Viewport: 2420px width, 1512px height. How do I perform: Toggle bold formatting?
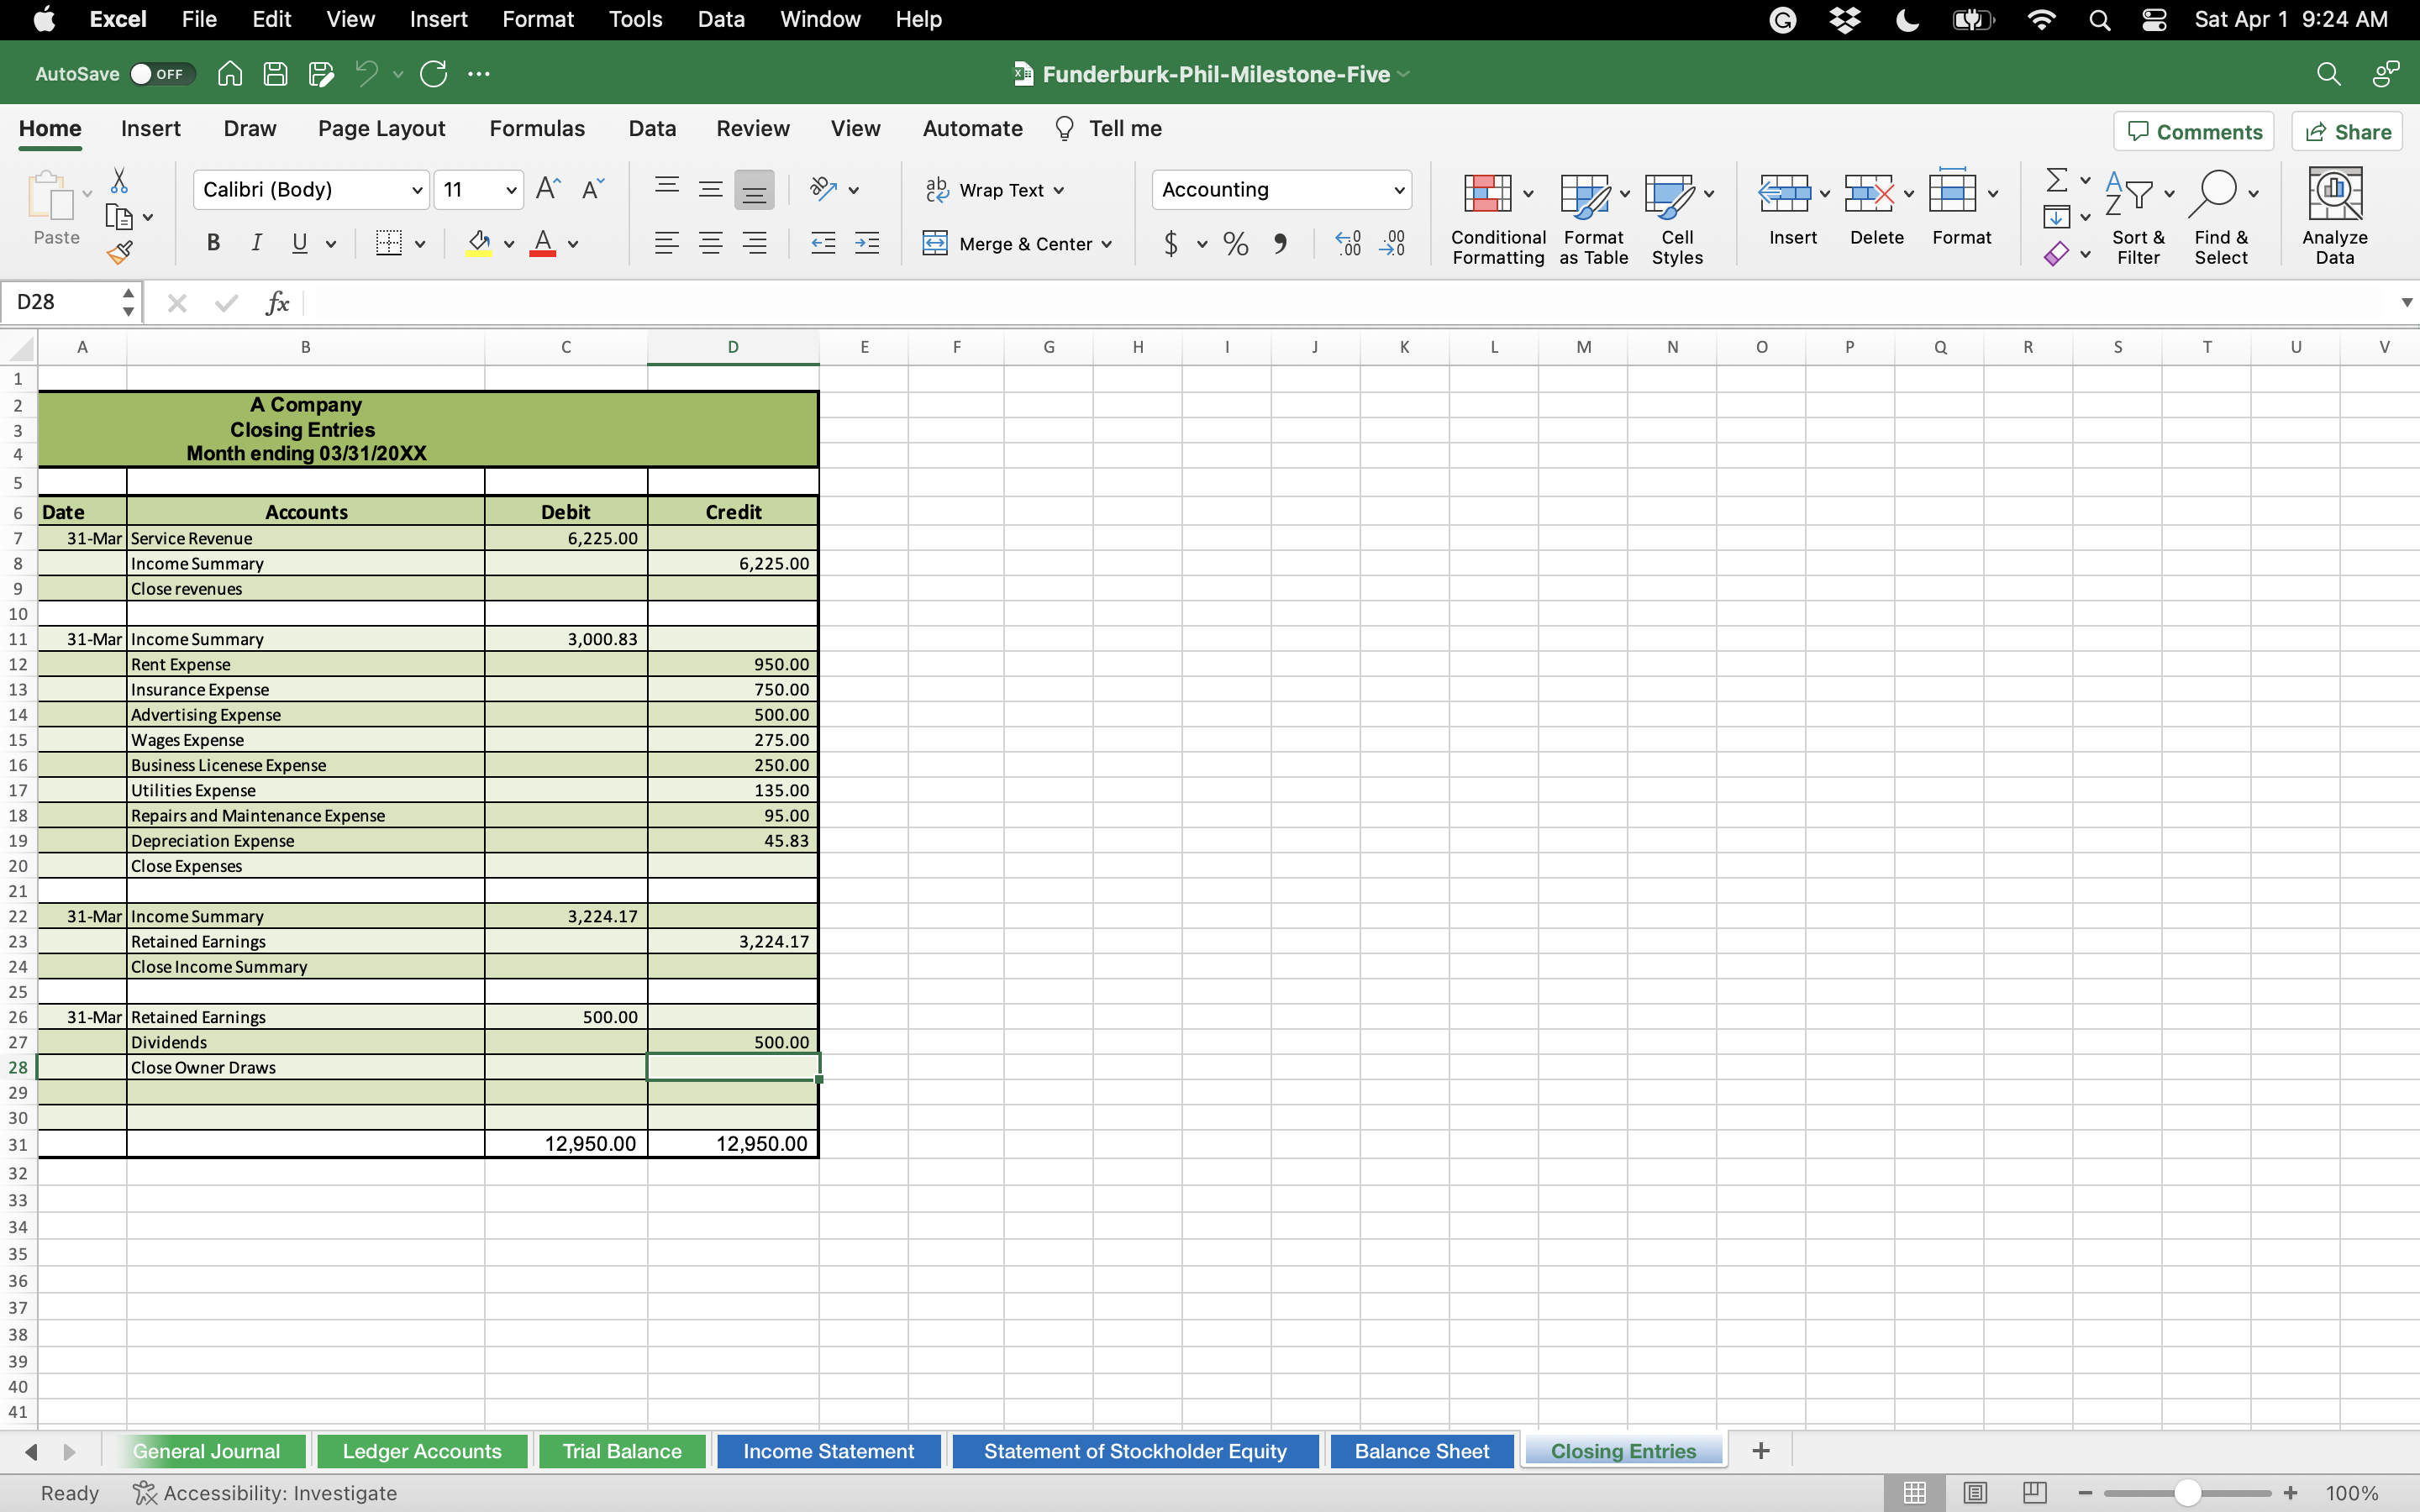point(212,243)
